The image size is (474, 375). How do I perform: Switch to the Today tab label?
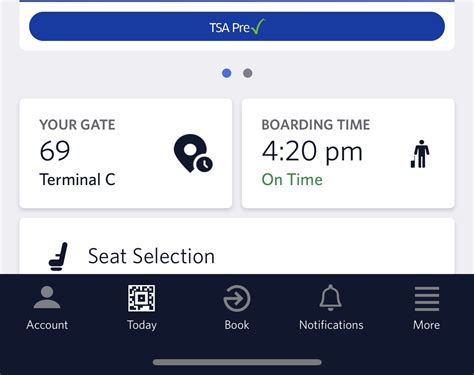point(142,325)
